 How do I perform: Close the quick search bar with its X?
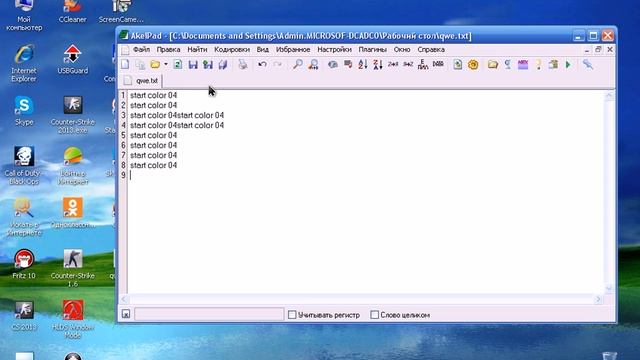[126, 314]
